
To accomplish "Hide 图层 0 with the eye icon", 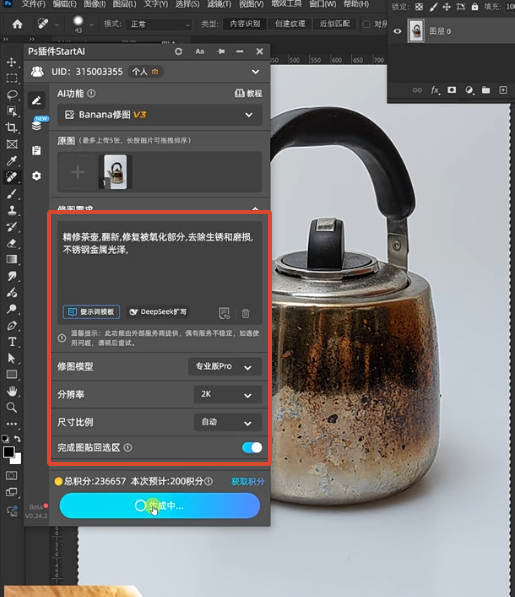I will pos(397,31).
